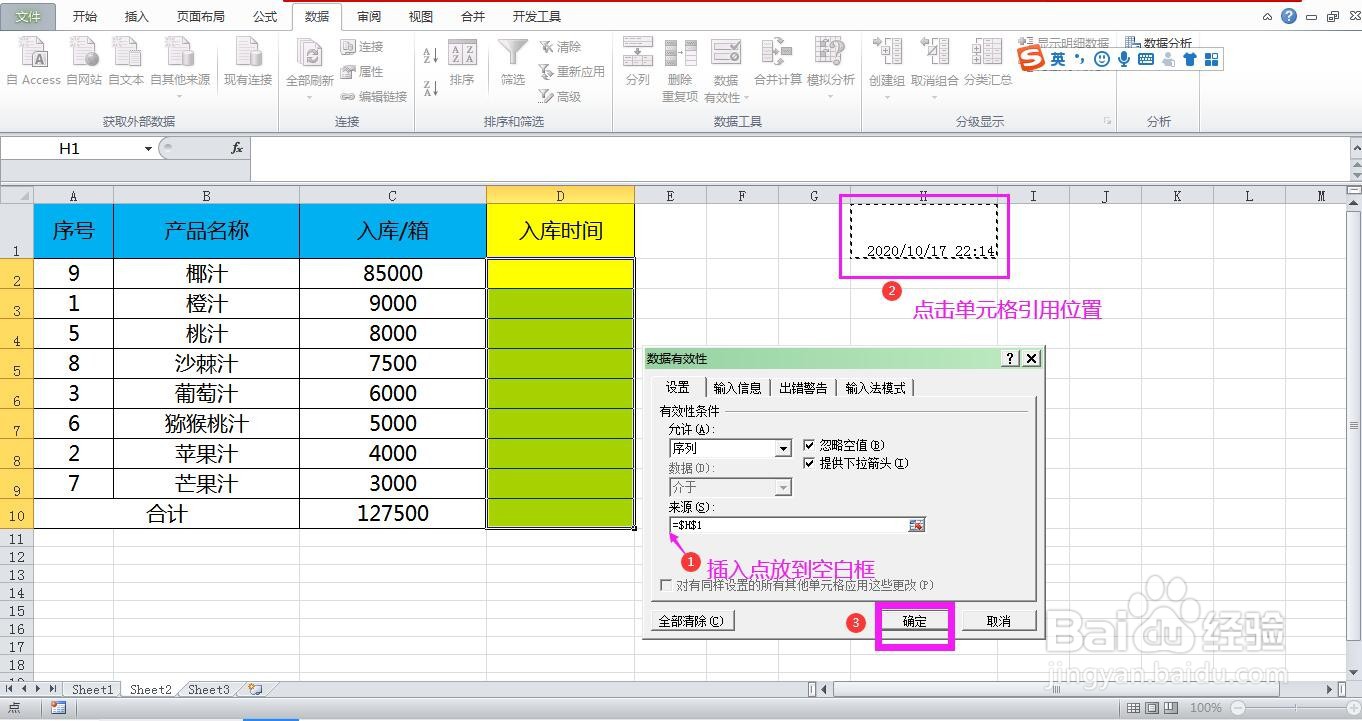Confirm with the 确定 button
Screen dimensions: 1362x721
913,621
